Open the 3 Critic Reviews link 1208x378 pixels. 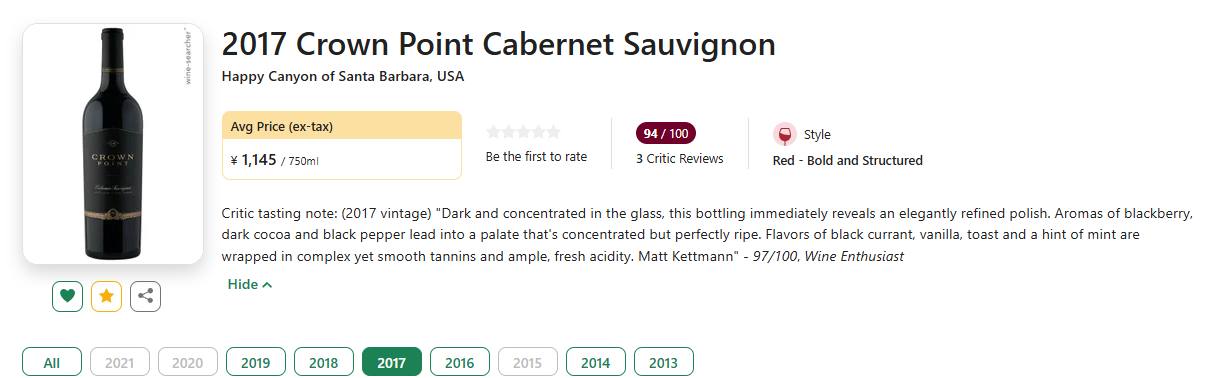pos(680,158)
